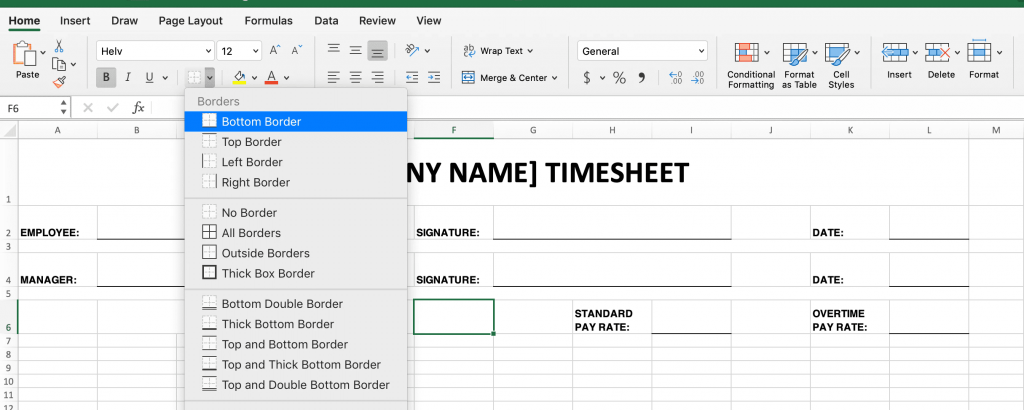The width and height of the screenshot is (1024, 410).
Task: Choose No Border option
Action: coord(296,213)
